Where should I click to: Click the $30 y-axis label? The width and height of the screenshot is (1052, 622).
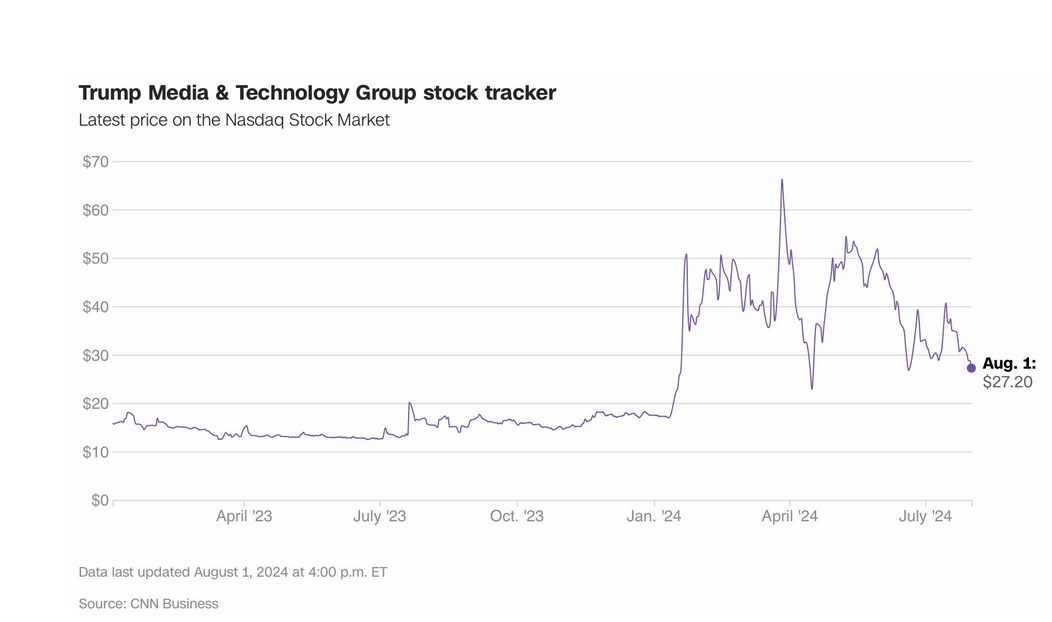coord(95,355)
